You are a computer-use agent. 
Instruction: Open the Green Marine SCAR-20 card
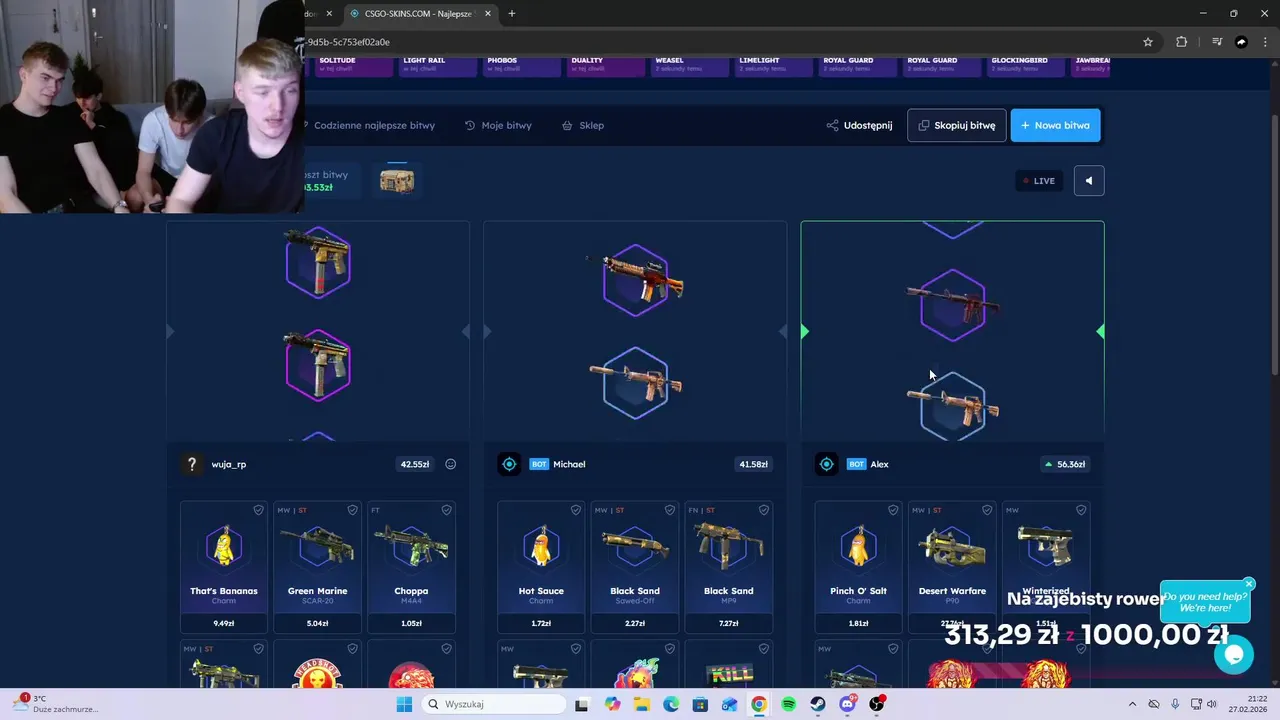point(317,567)
